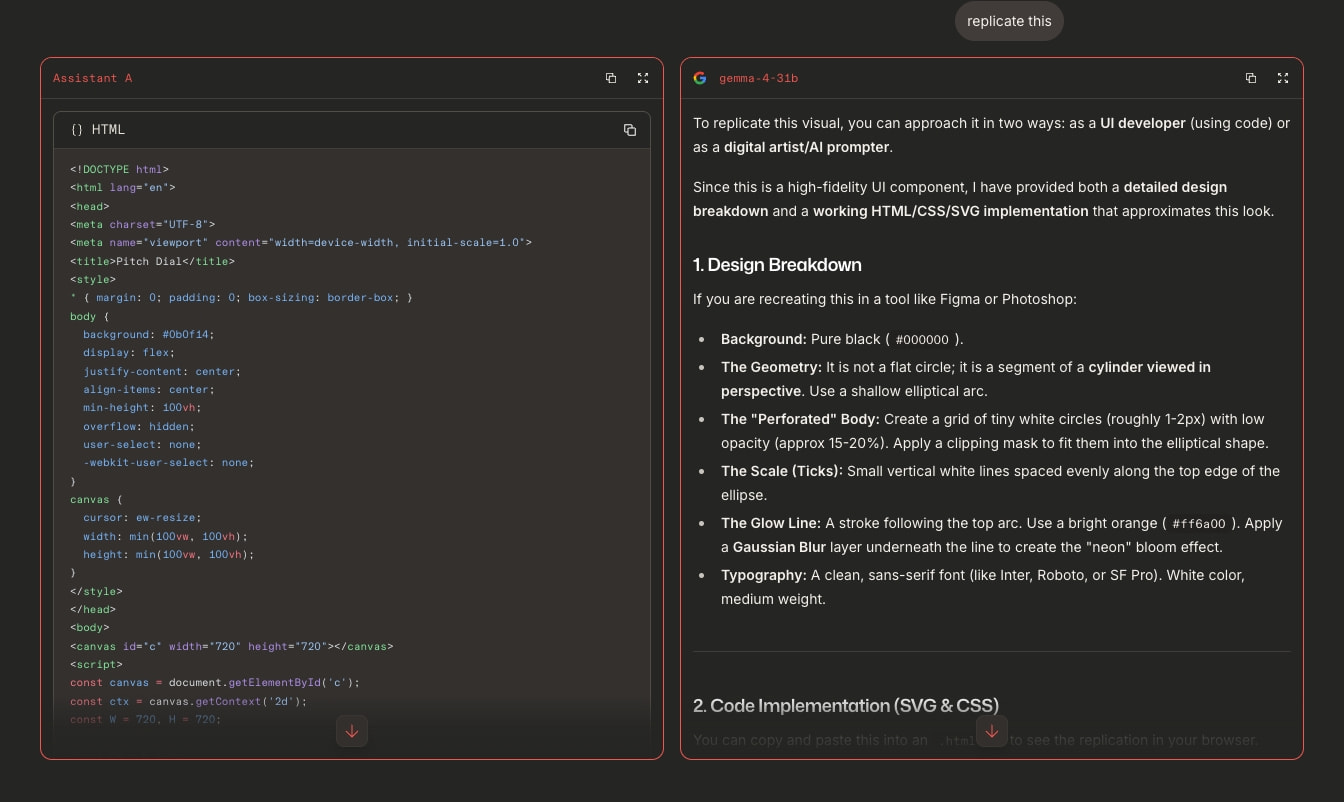Click "The Scale (Ticks):" bullet item
Image resolution: width=1344 pixels, height=802 pixels.
point(1000,483)
